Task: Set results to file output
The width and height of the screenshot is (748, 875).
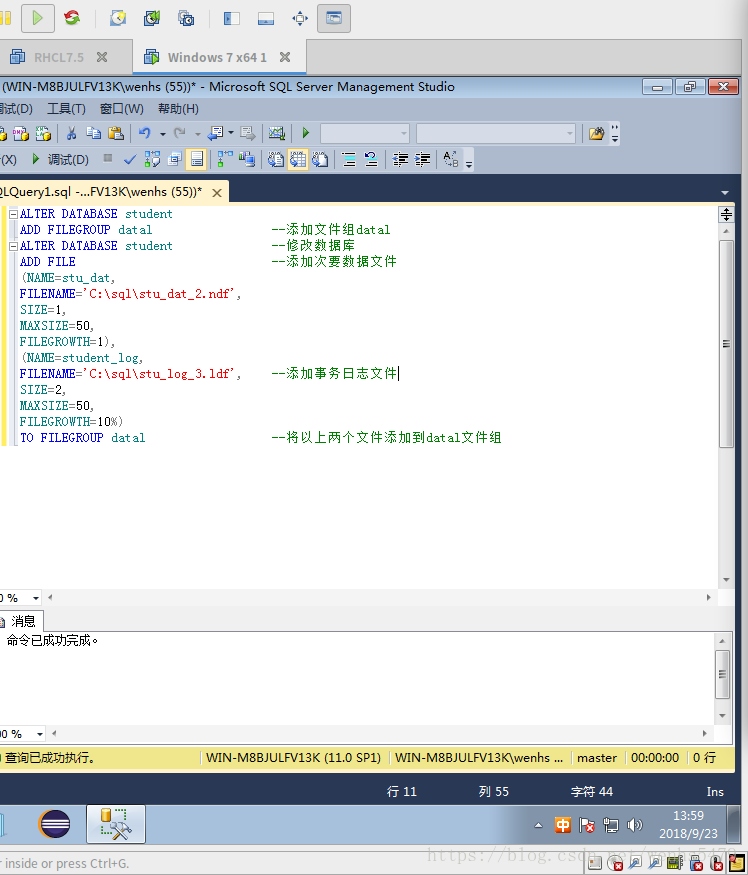Action: tap(320, 160)
